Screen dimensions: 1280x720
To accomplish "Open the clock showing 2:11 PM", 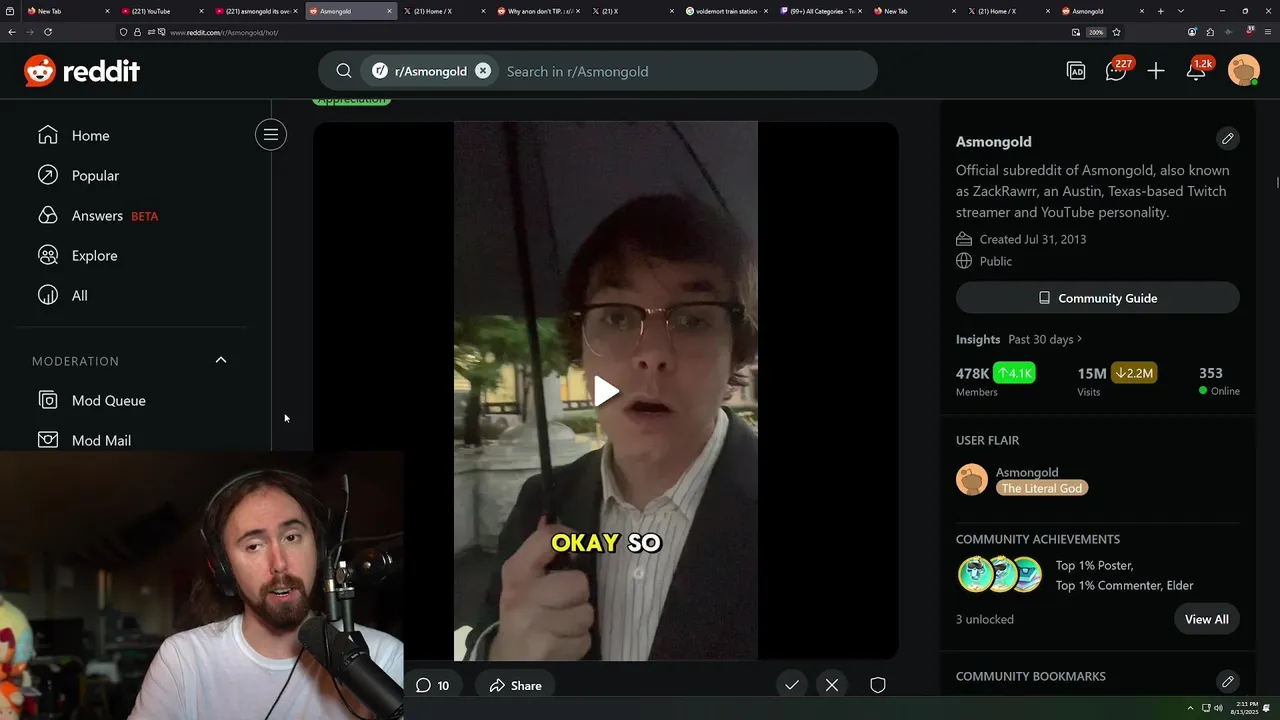I will click(x=1246, y=708).
